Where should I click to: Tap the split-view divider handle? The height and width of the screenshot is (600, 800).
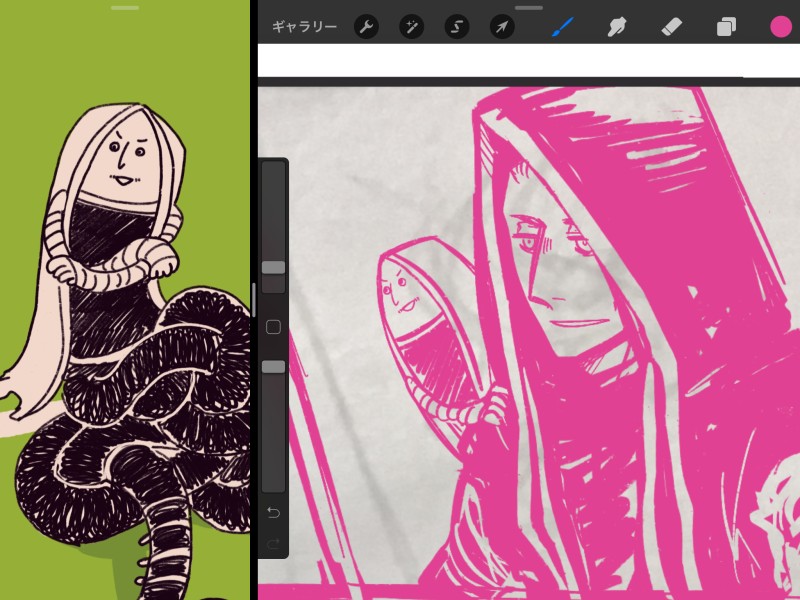pyautogui.click(x=254, y=300)
